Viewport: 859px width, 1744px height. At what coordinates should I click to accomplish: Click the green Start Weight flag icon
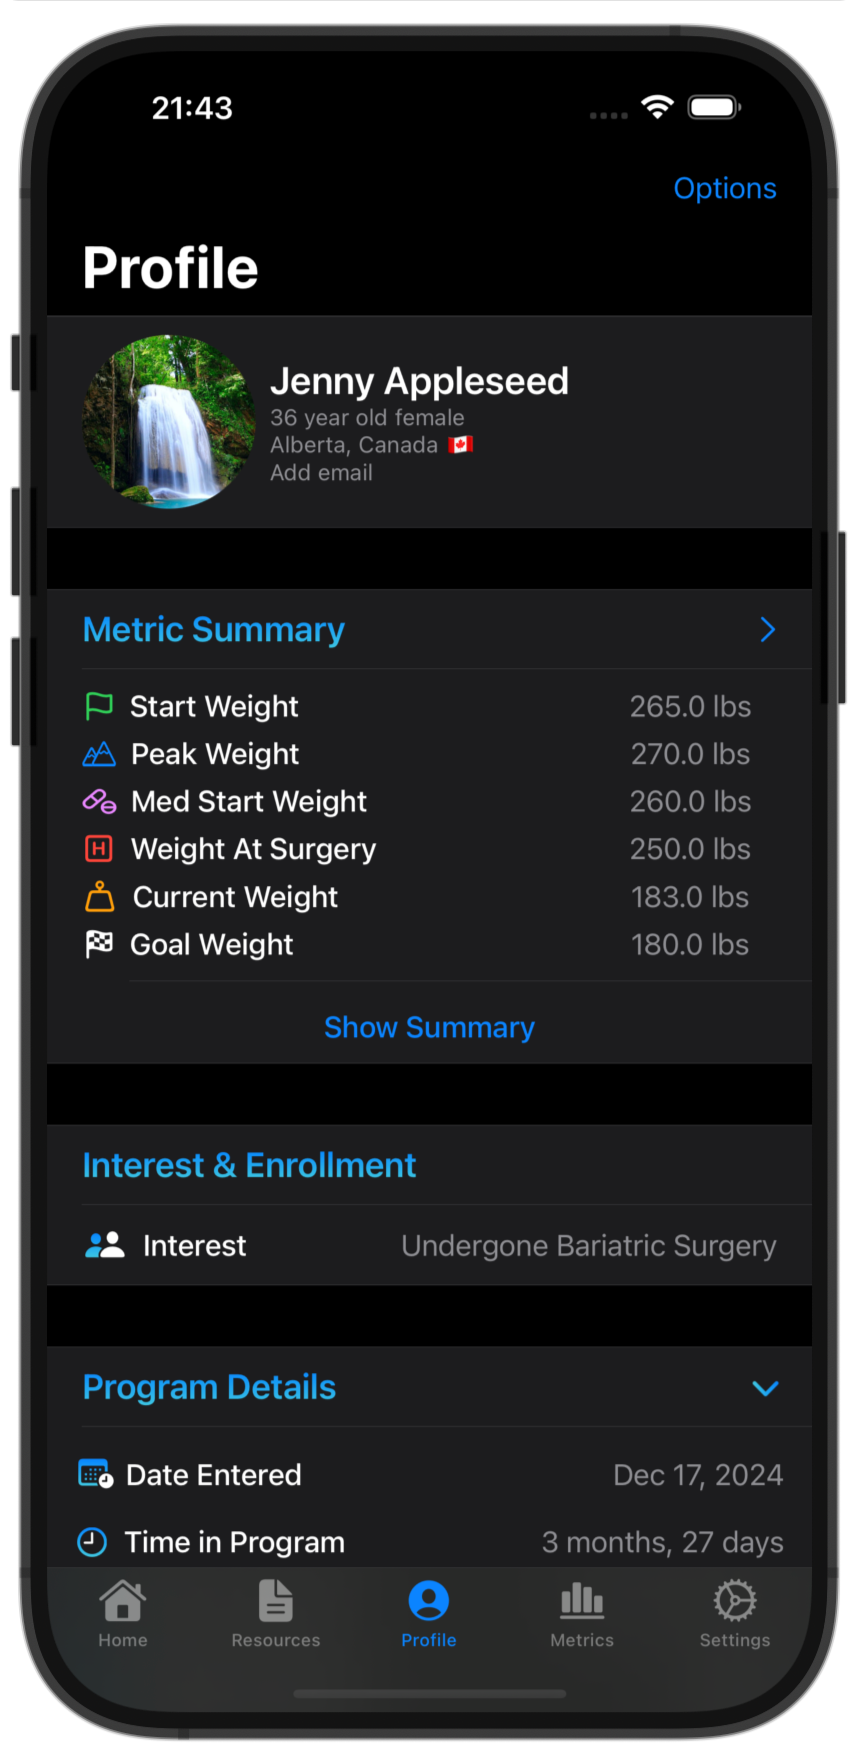tap(99, 706)
